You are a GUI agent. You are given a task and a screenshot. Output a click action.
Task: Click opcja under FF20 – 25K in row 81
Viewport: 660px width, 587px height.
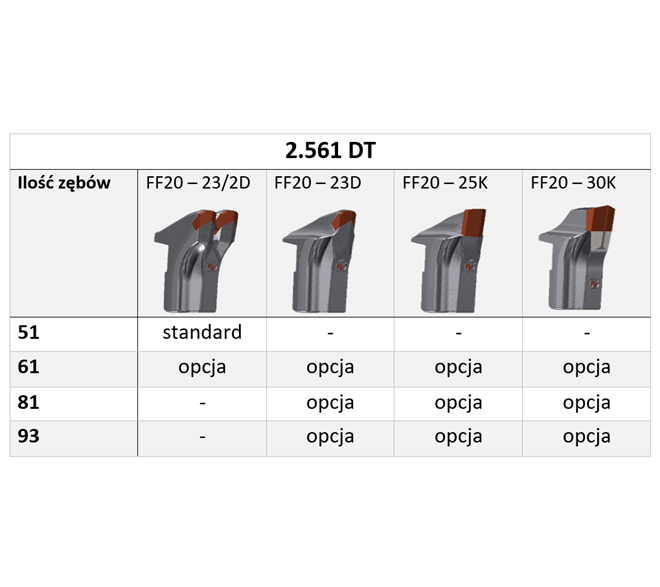458,402
